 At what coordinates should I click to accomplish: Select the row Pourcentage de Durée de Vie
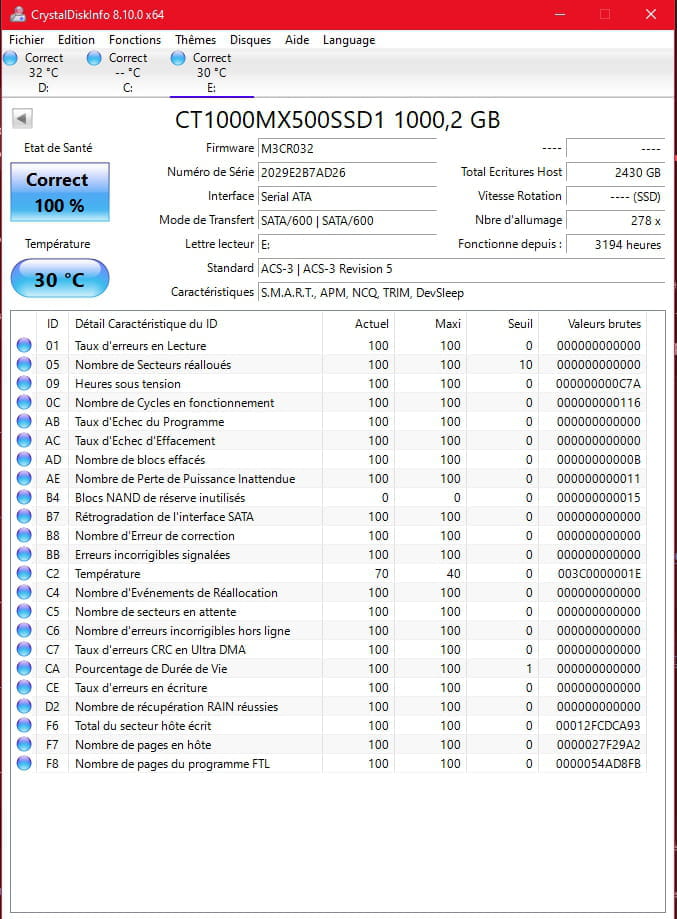point(329,668)
